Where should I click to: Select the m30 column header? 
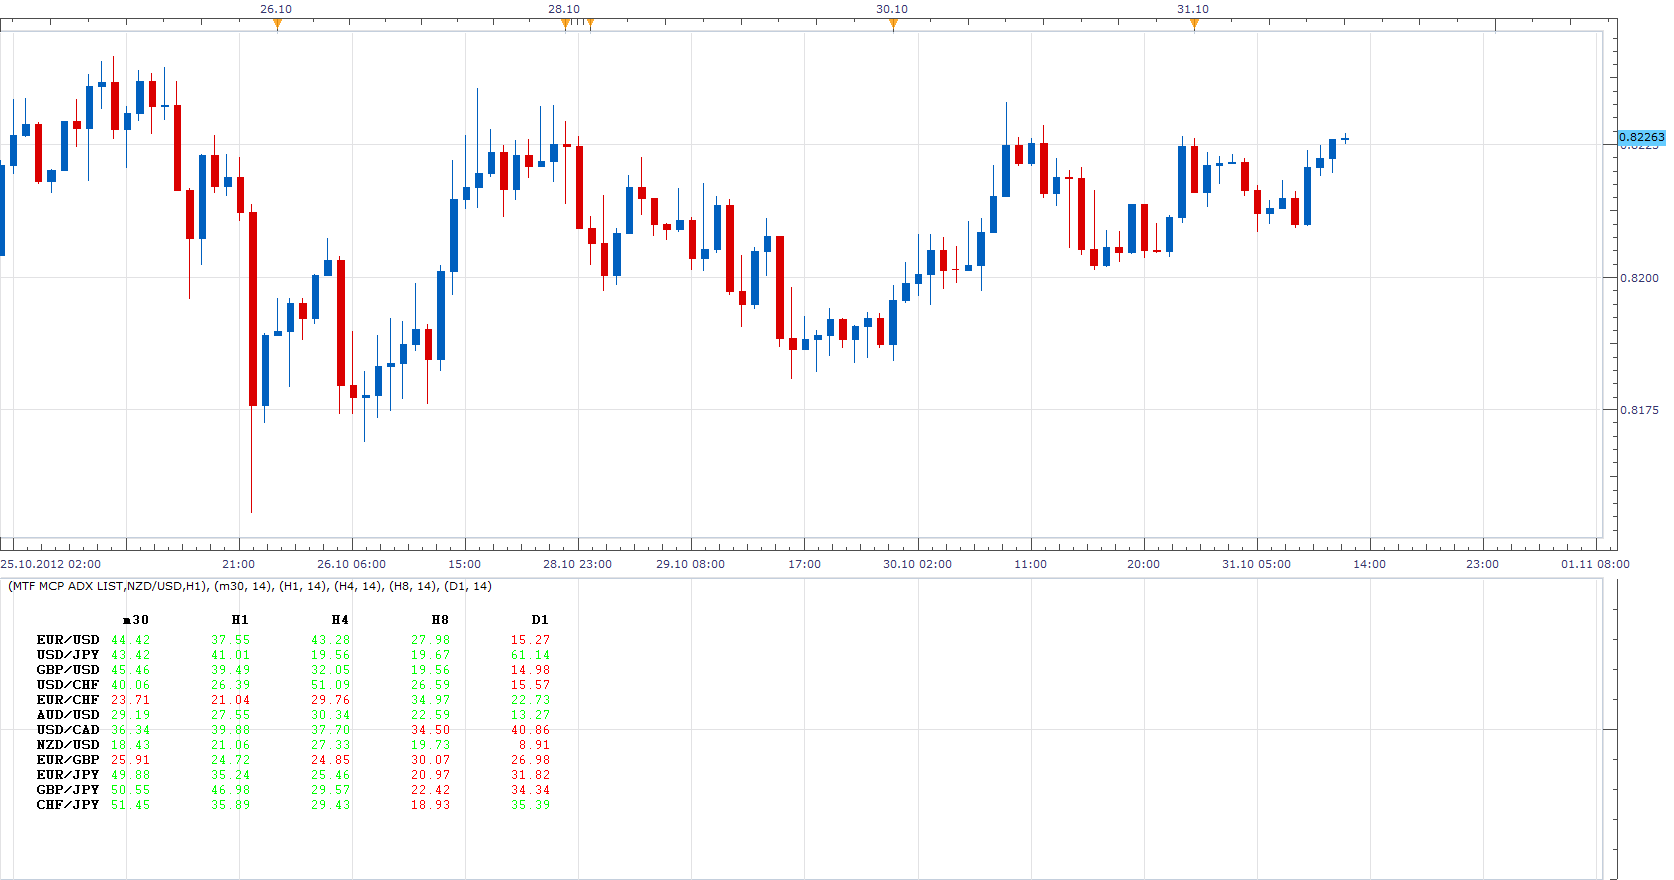tap(135, 620)
